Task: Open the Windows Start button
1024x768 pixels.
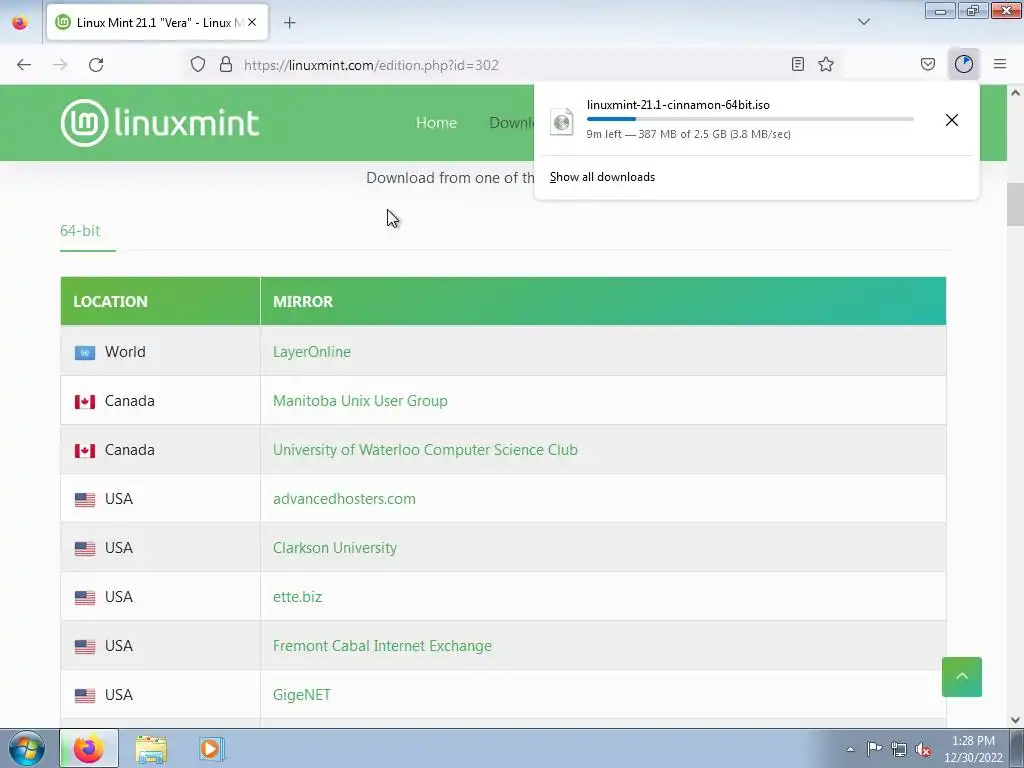Action: (27, 748)
